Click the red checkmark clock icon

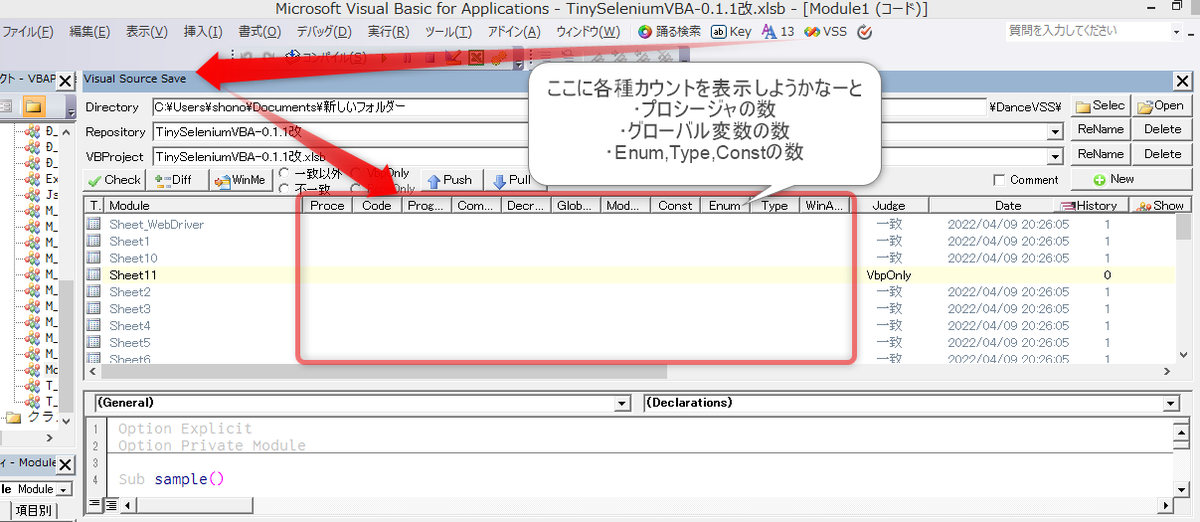tap(865, 31)
